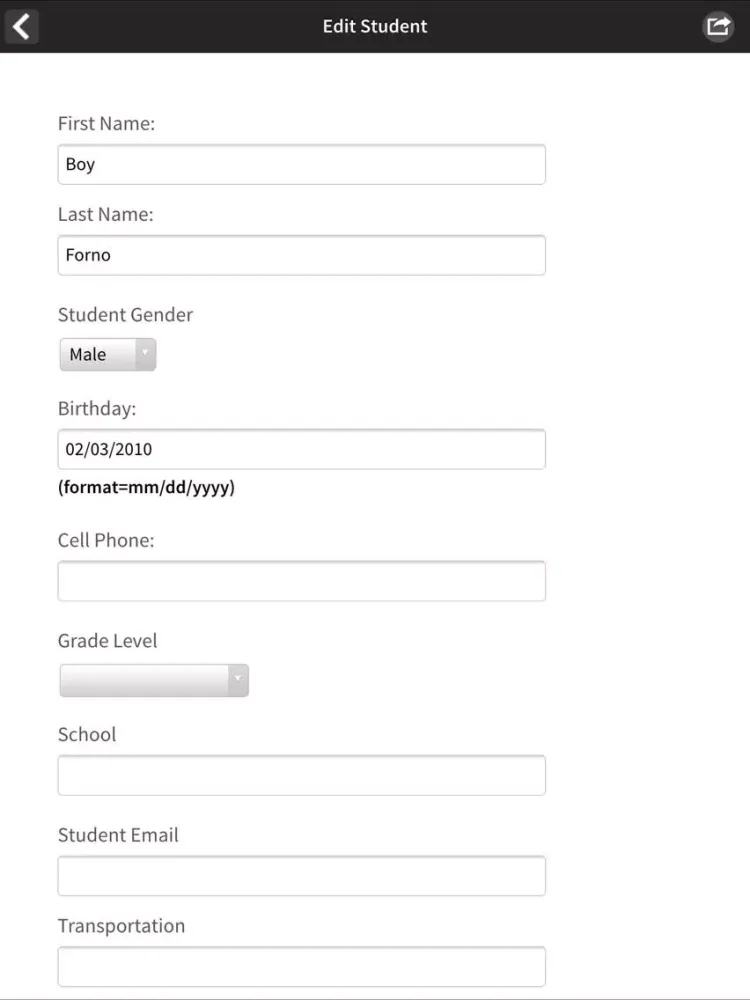Image resolution: width=750 pixels, height=1000 pixels.
Task: Click the format=mm/dd/yyyy hint text
Action: [146, 489]
